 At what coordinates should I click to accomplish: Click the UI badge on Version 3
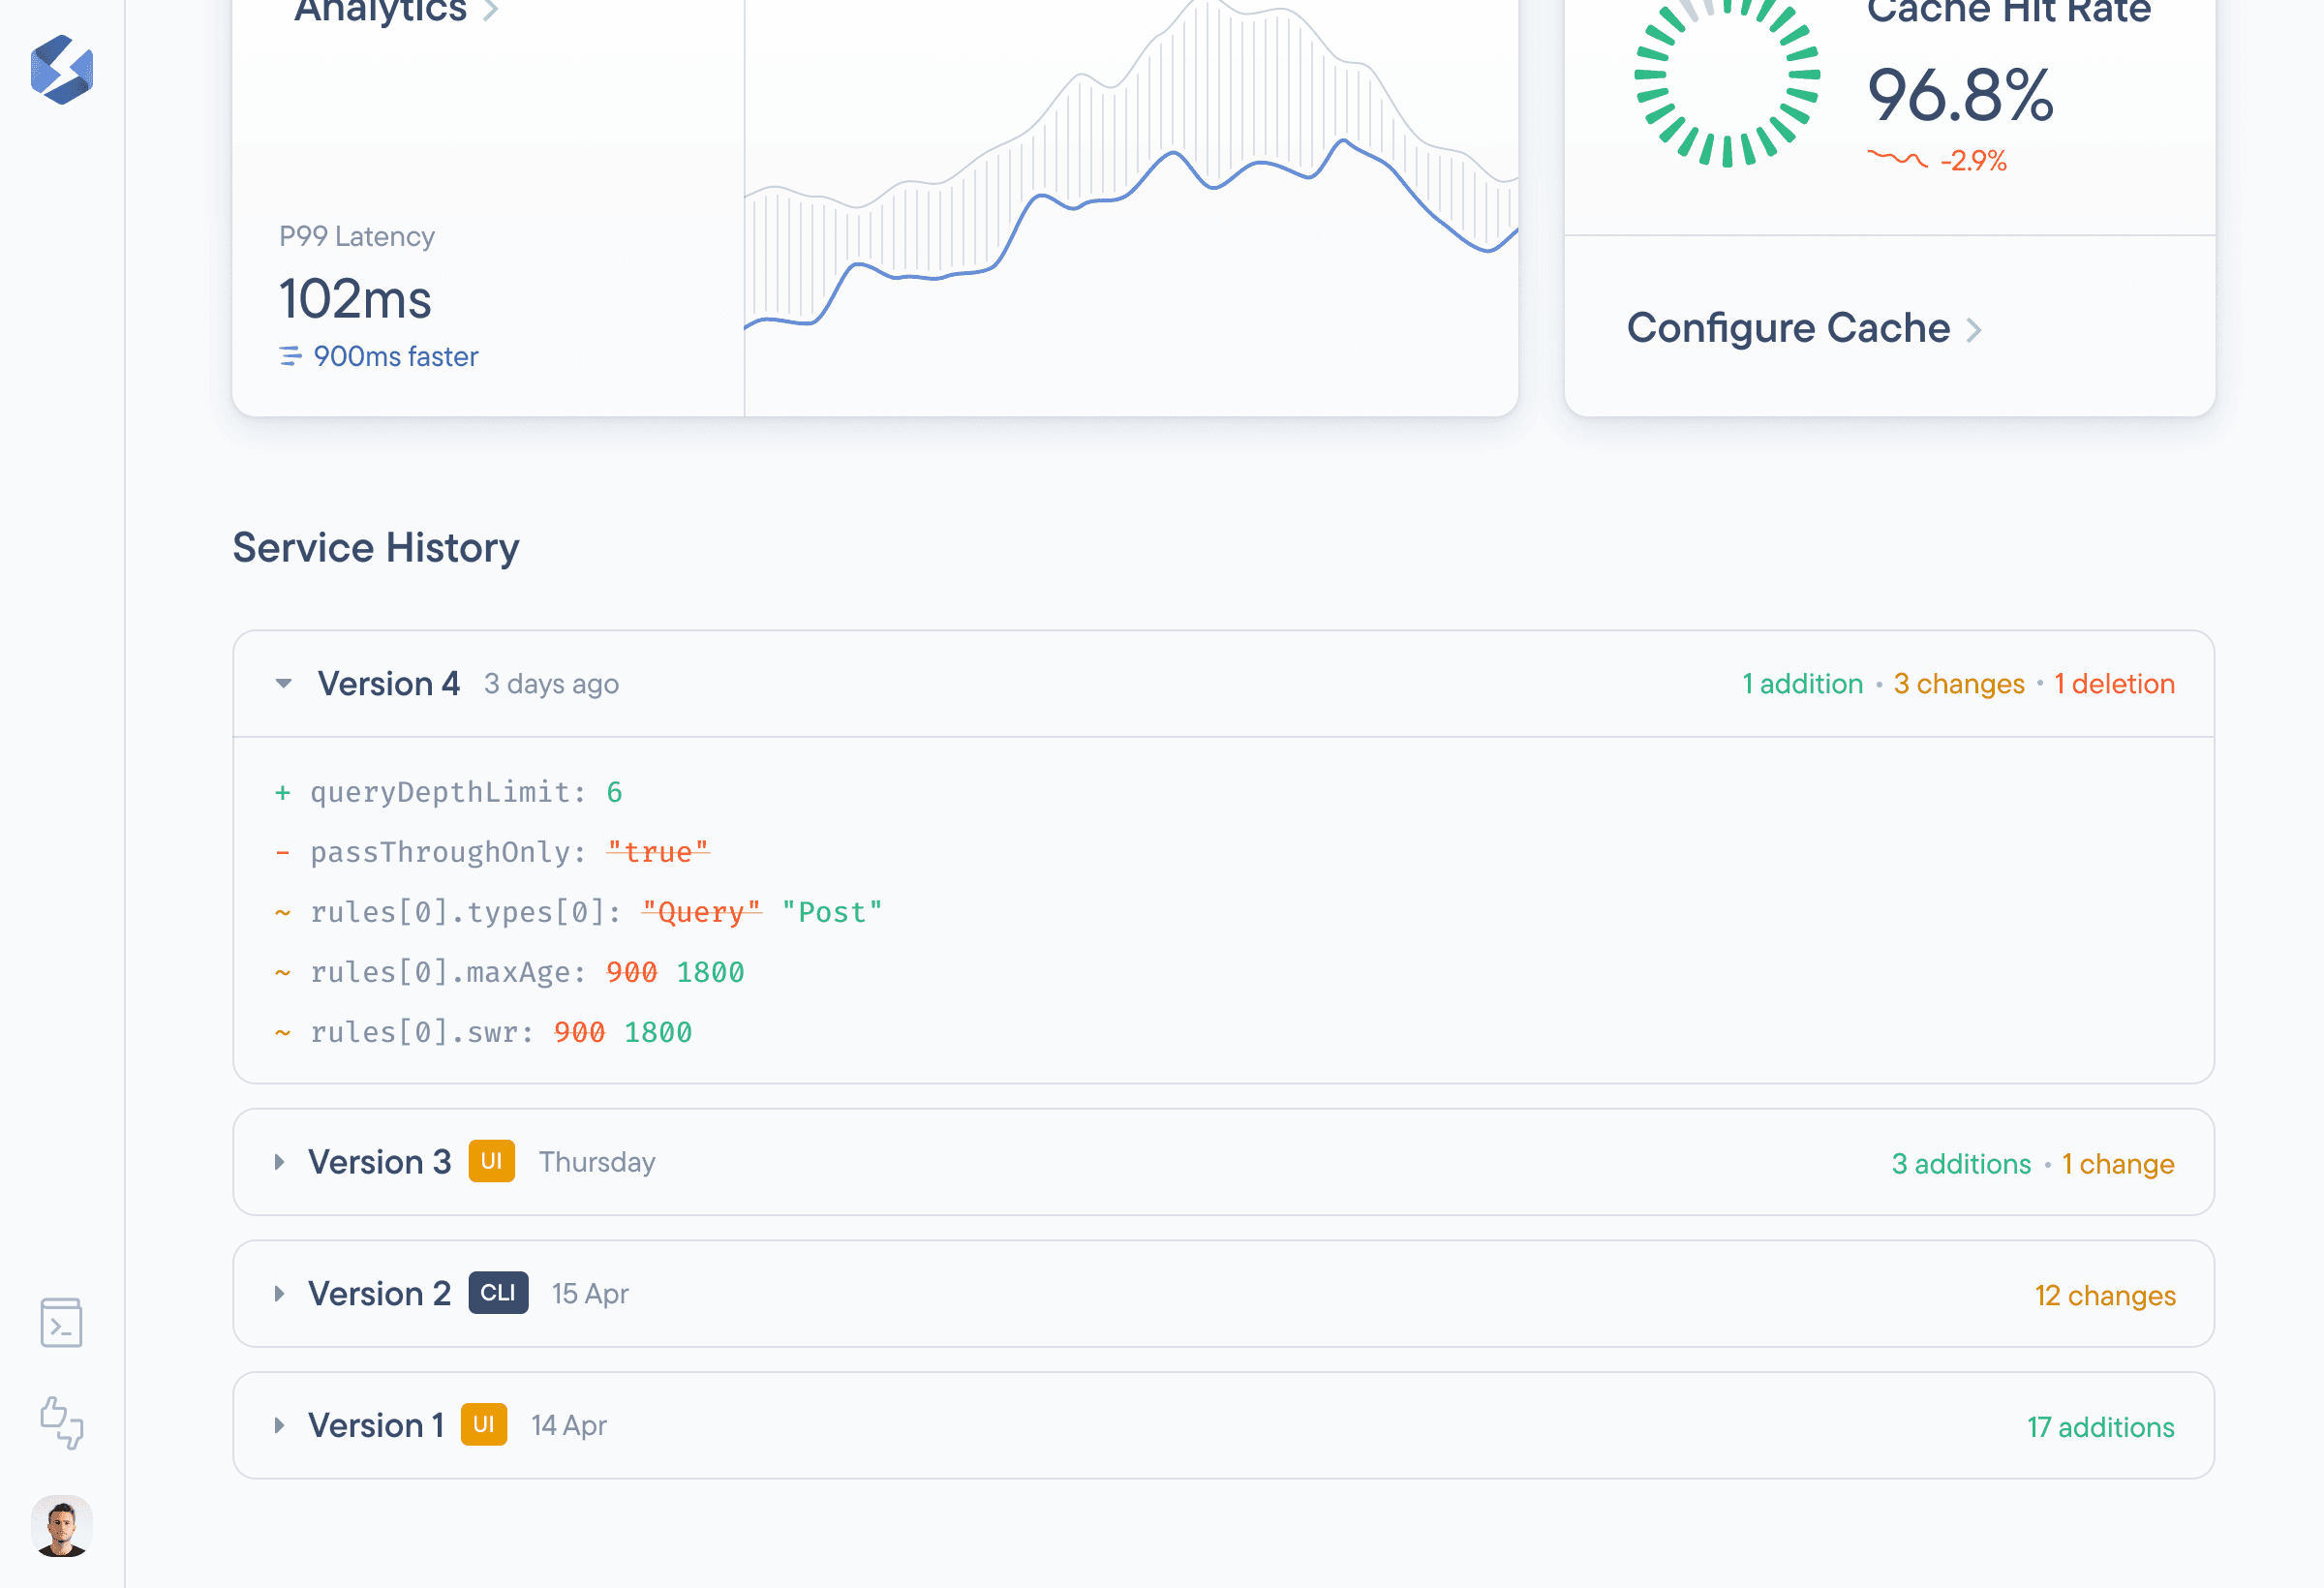(491, 1162)
